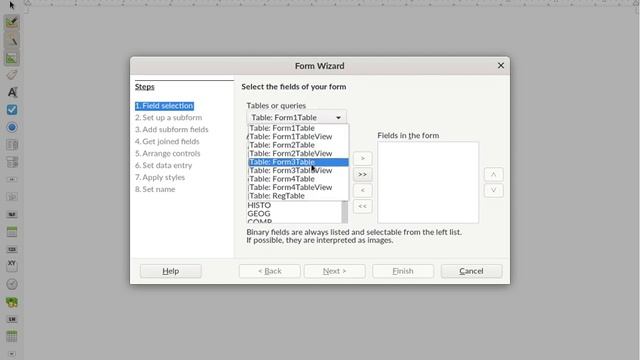
Task: Click the < Back button
Action: [x=269, y=271]
